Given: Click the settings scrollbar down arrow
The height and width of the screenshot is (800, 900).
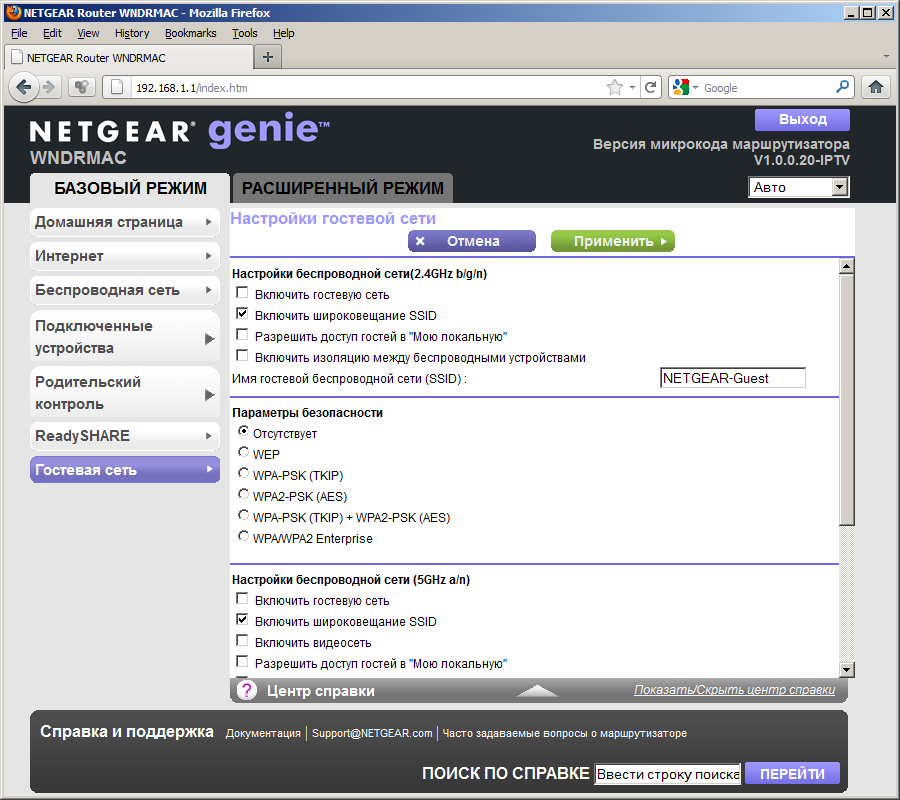Looking at the screenshot, I should pyautogui.click(x=847, y=669).
